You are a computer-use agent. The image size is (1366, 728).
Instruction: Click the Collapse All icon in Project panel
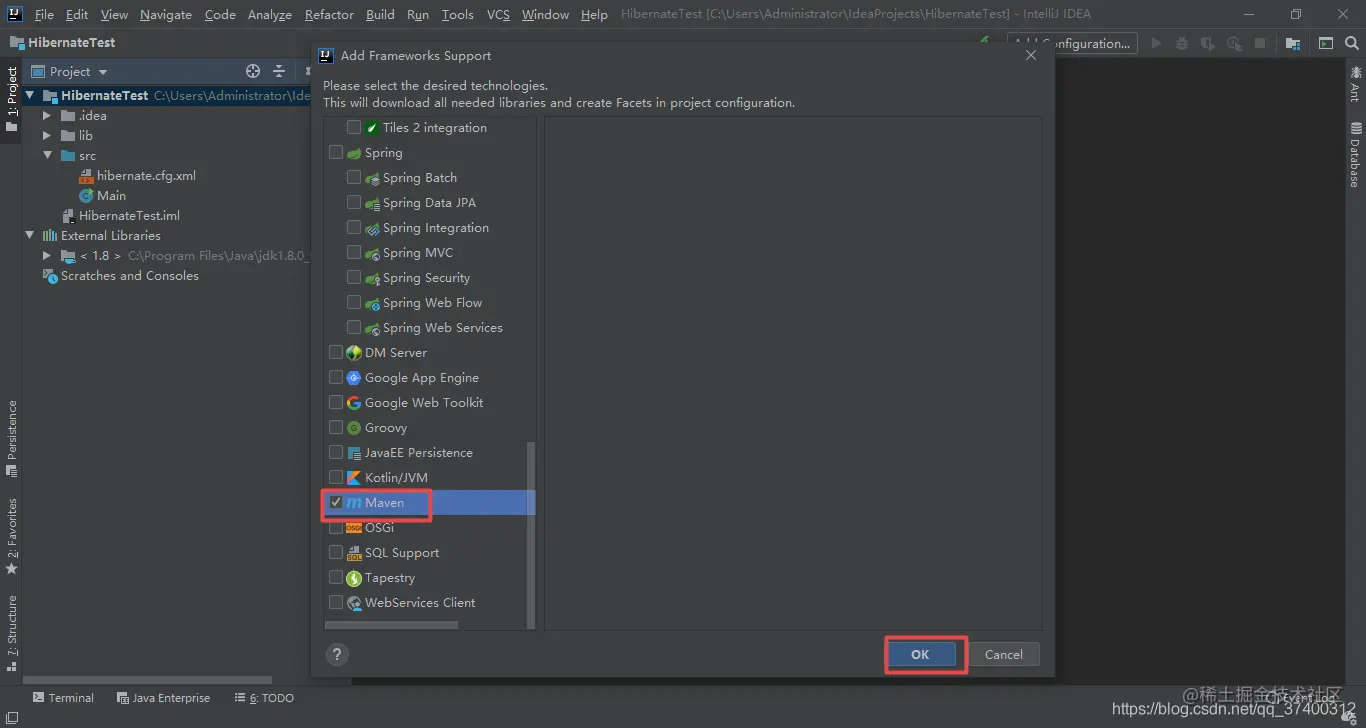[x=279, y=71]
